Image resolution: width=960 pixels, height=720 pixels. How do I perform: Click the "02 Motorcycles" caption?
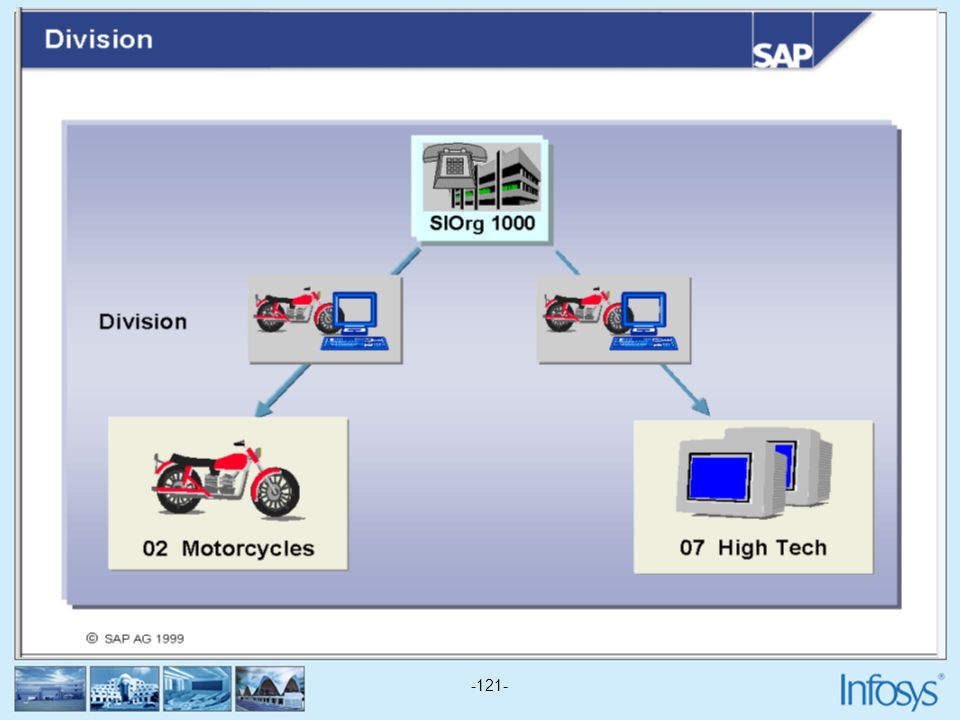pos(228,549)
